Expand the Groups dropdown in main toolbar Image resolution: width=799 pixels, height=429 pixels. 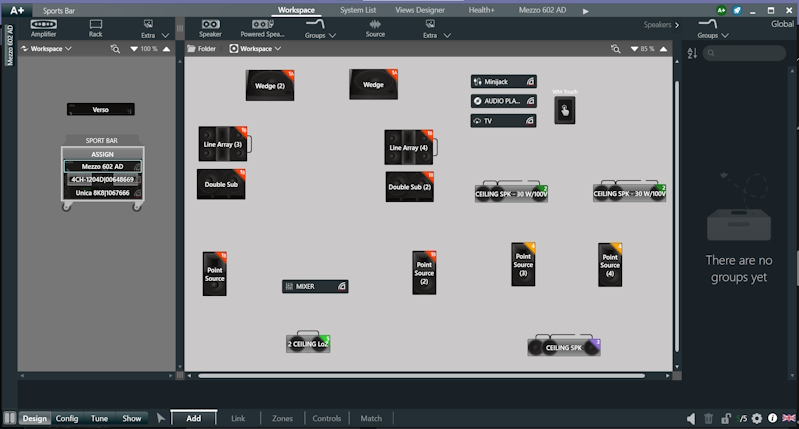(x=320, y=28)
